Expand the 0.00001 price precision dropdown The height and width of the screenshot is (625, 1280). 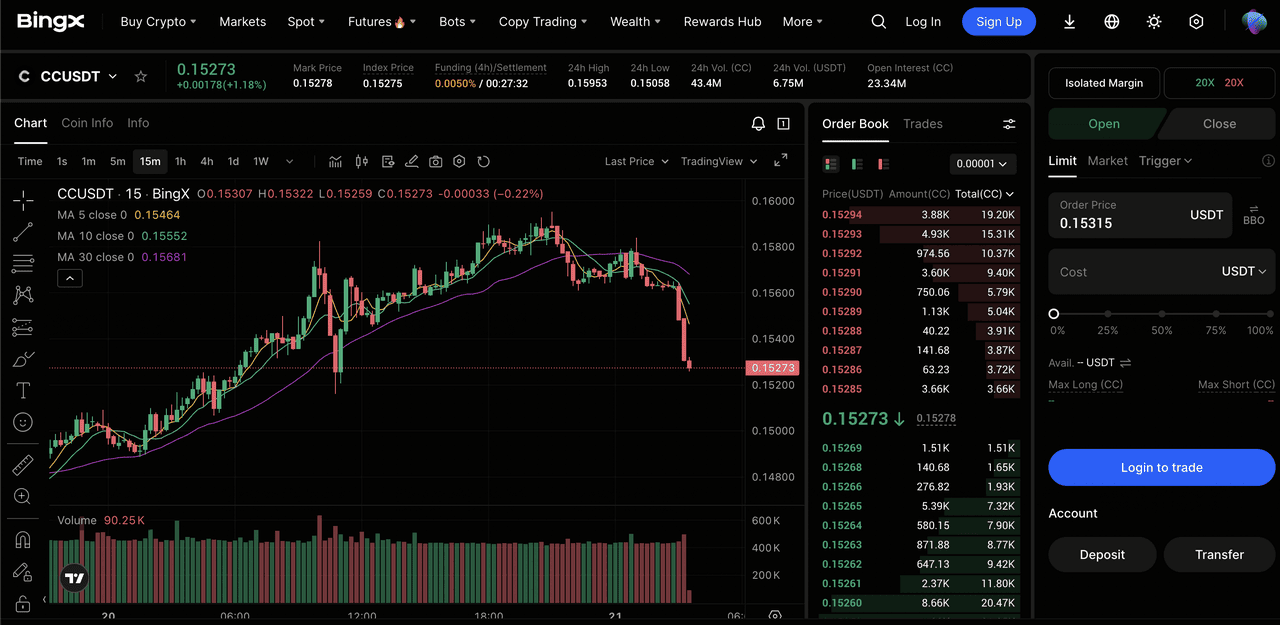tap(982, 164)
